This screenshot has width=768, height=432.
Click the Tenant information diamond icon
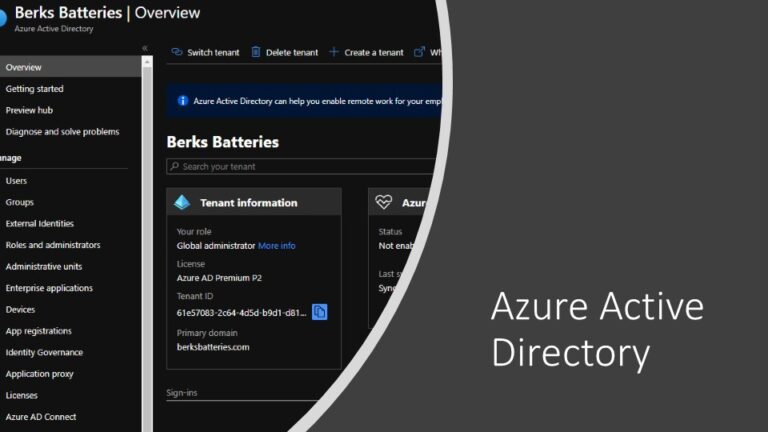coord(182,202)
